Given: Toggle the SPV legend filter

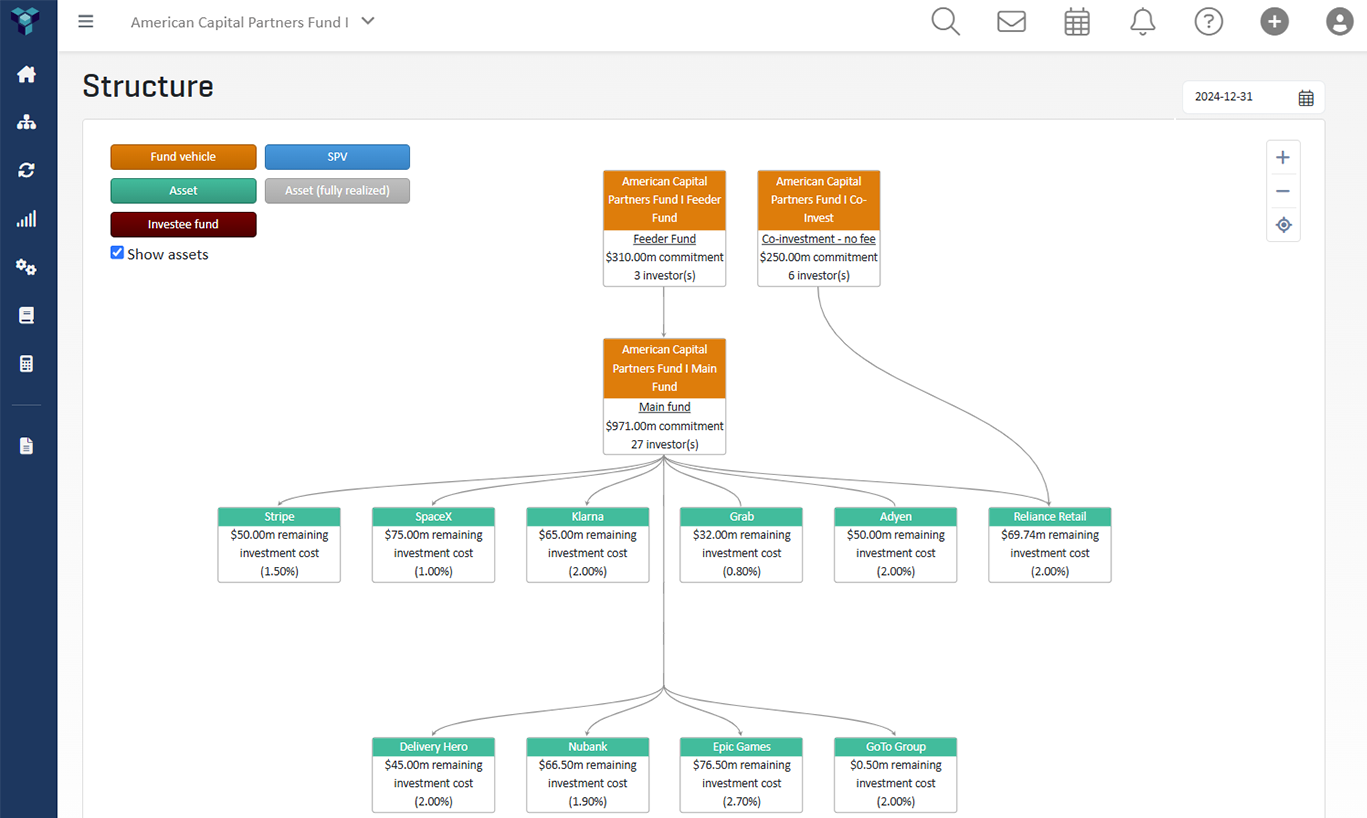Looking at the screenshot, I should pyautogui.click(x=337, y=157).
